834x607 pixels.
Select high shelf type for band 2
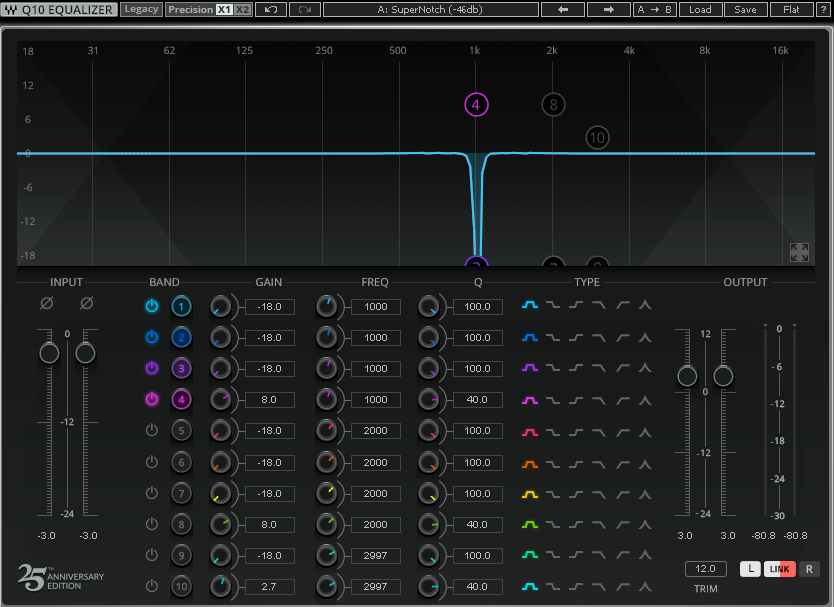[576, 338]
